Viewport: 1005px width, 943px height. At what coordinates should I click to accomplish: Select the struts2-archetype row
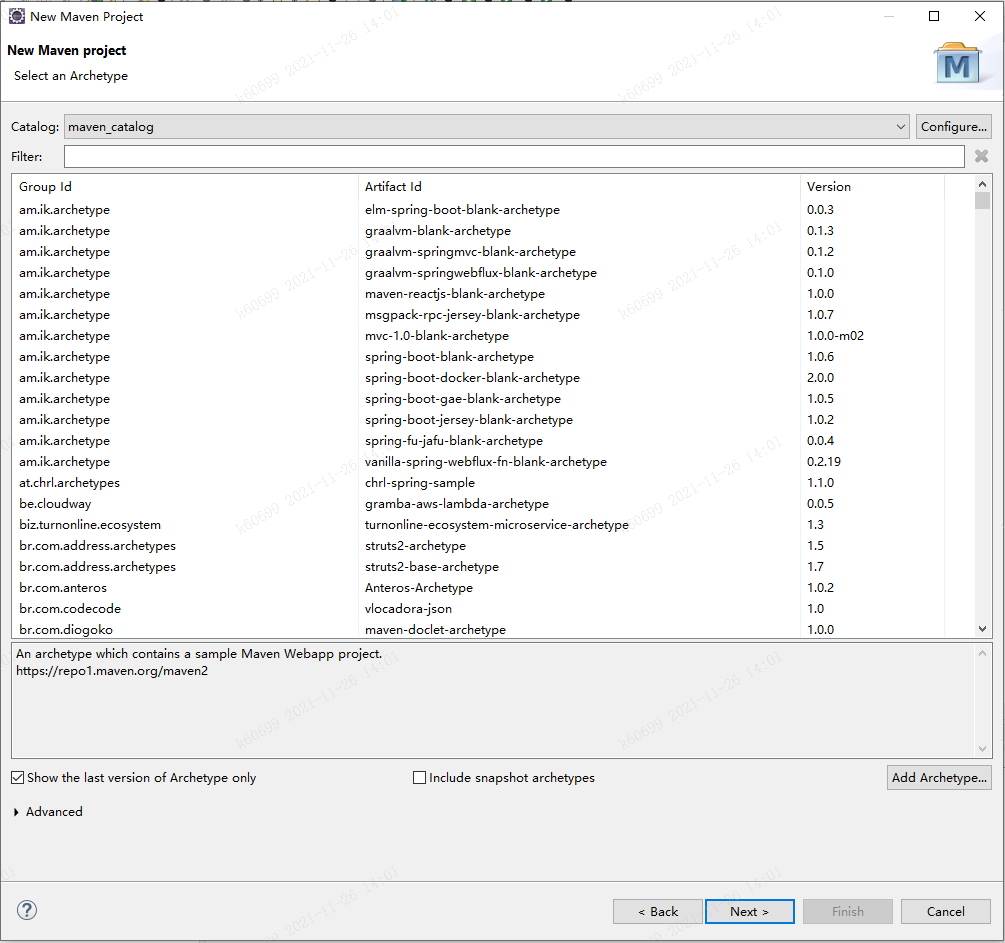click(x=415, y=545)
